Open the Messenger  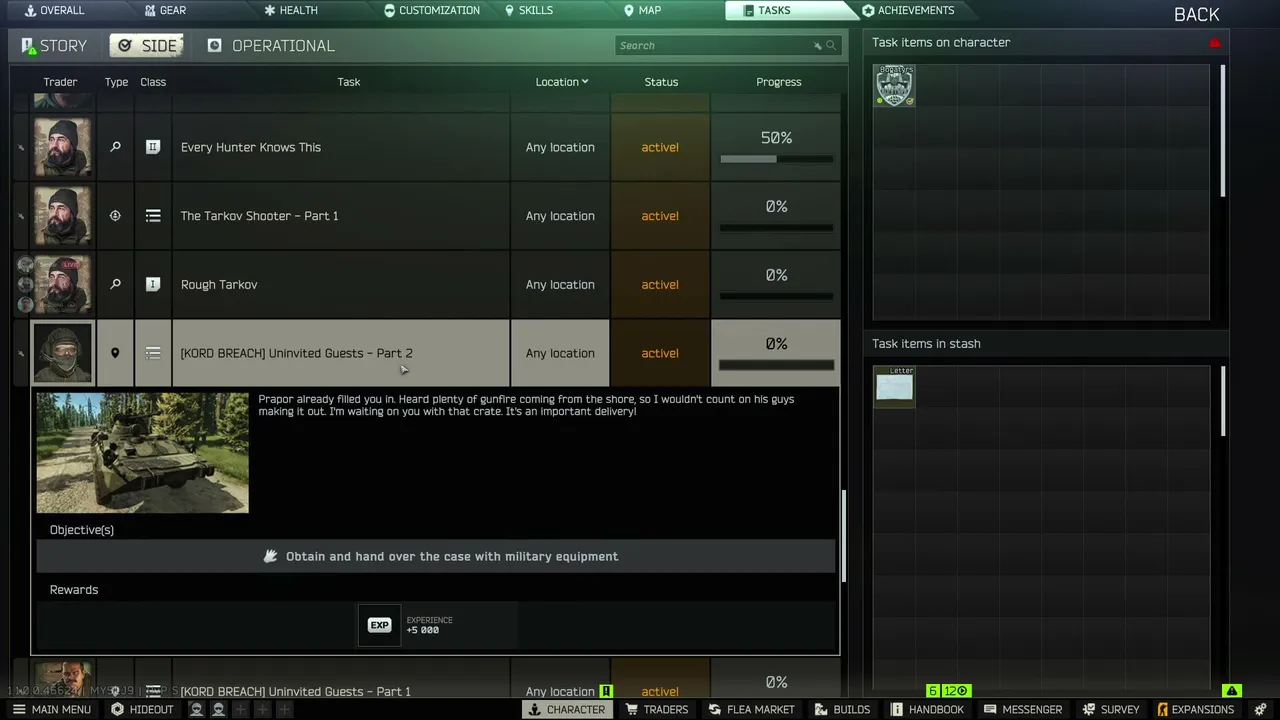pyautogui.click(x=1022, y=709)
